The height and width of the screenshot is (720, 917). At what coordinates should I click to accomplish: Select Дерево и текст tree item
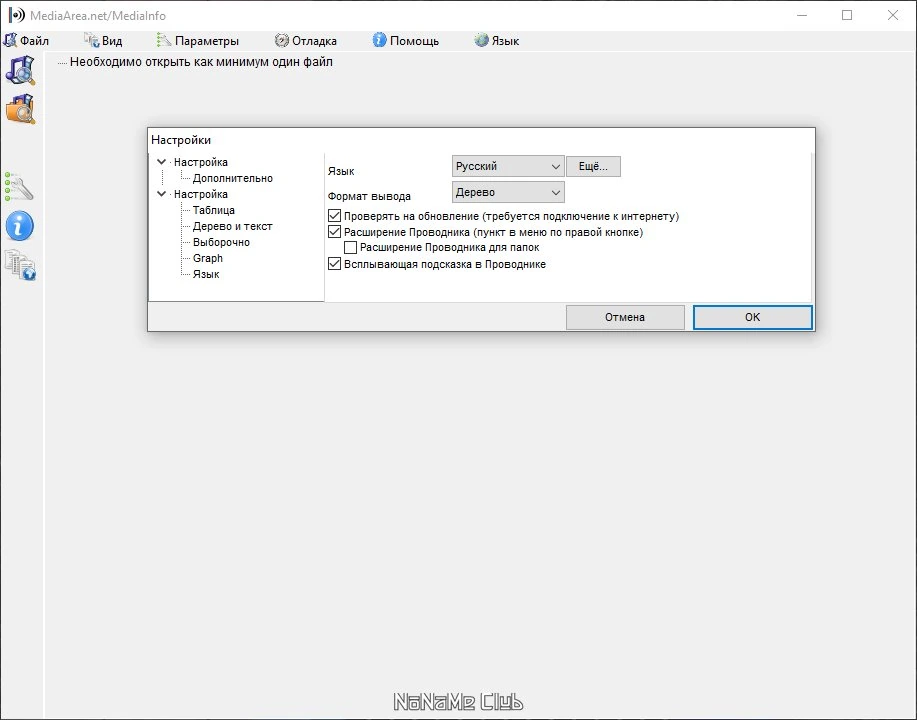click(232, 226)
